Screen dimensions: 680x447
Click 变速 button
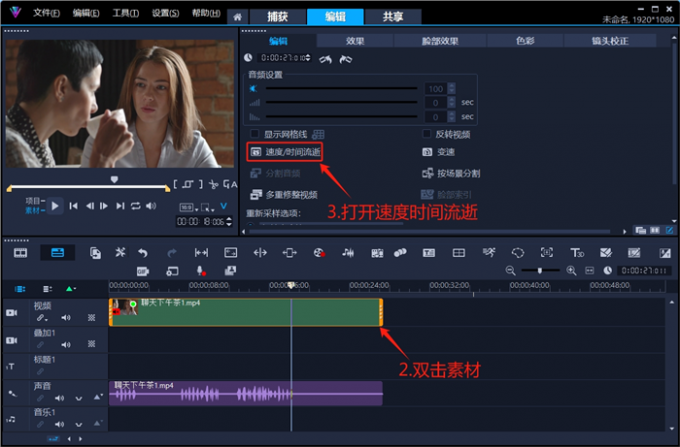[x=438, y=152]
